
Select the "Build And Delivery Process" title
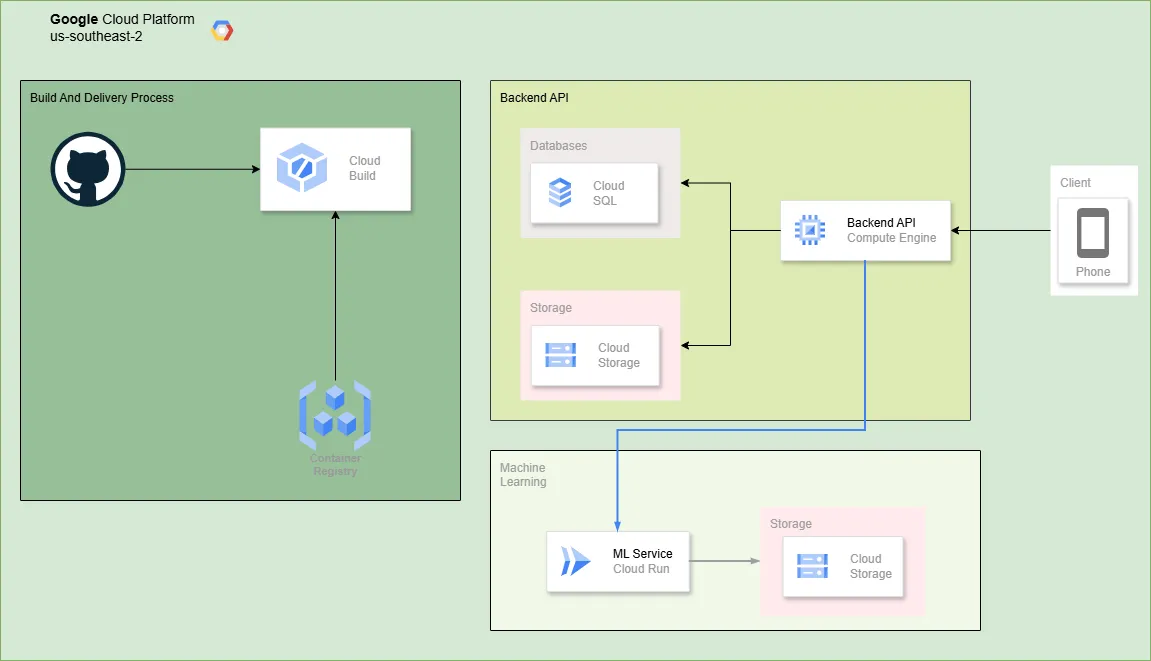coord(102,98)
